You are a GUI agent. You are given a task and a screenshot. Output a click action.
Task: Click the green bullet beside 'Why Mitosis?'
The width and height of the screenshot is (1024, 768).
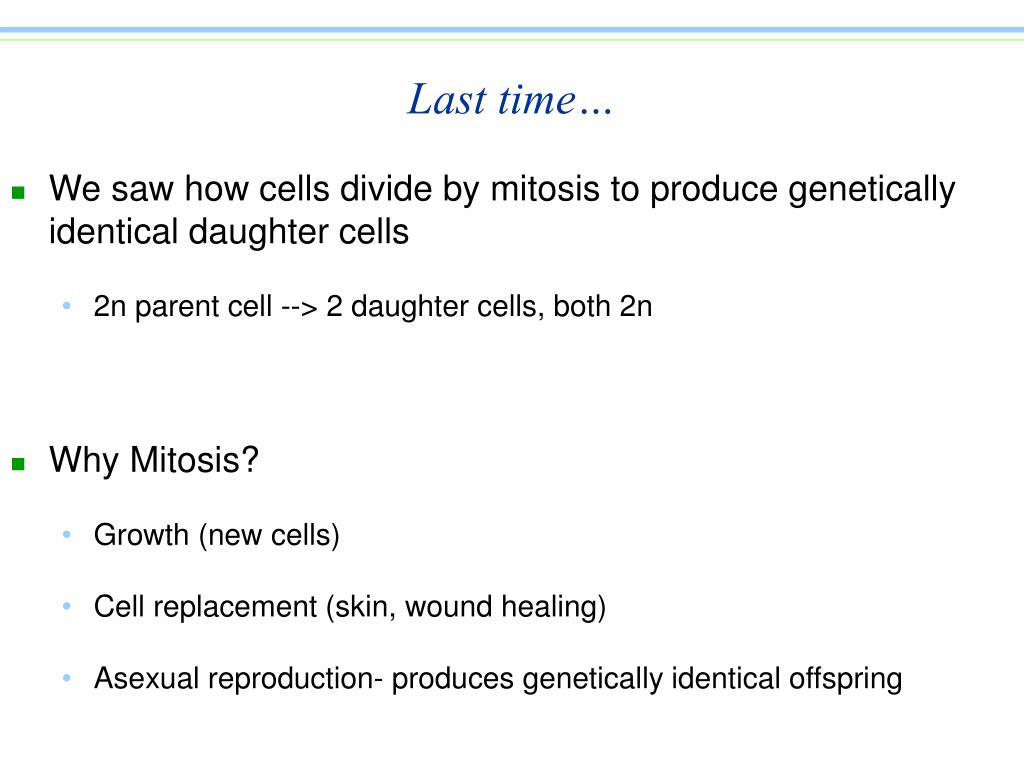click(18, 464)
